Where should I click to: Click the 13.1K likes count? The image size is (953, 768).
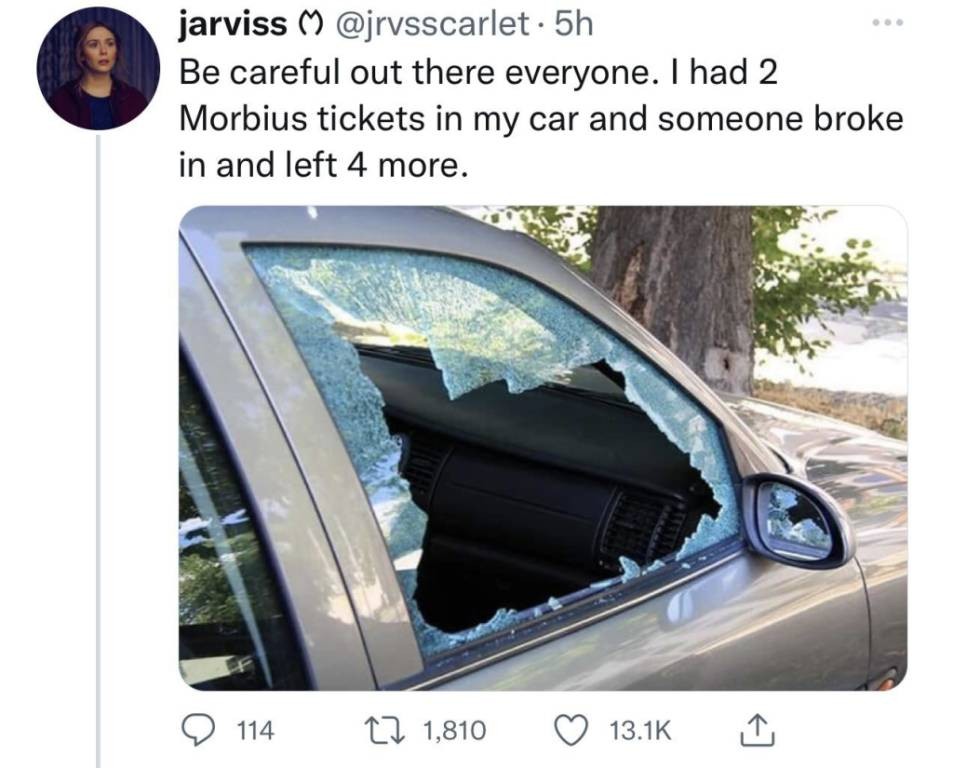click(641, 730)
